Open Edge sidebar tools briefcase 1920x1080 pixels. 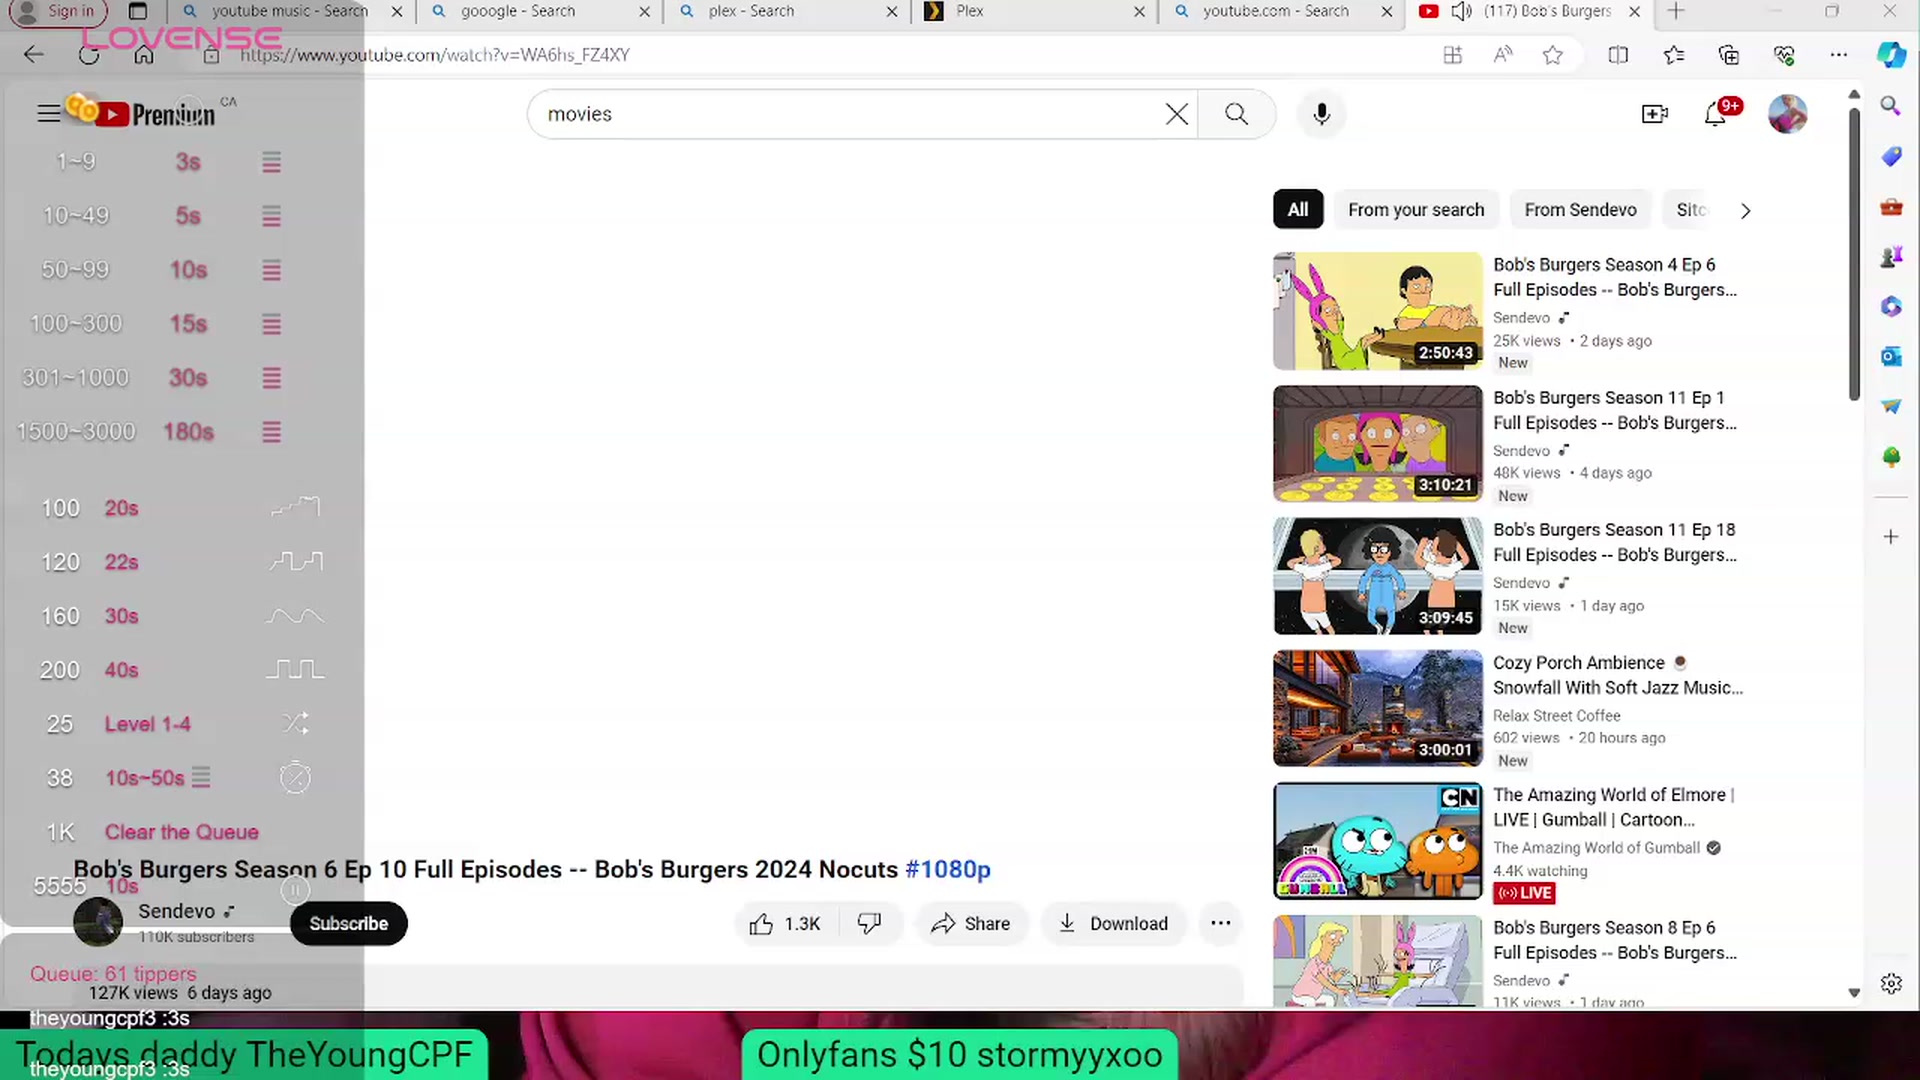(x=1891, y=207)
